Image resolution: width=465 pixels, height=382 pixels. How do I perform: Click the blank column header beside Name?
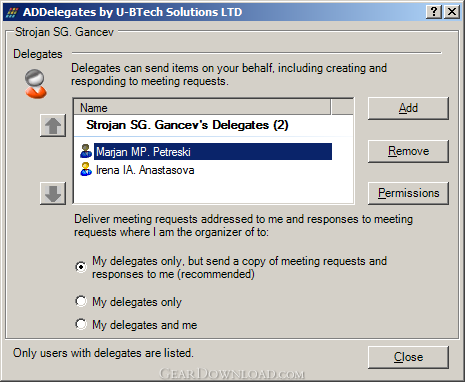[x=342, y=107]
